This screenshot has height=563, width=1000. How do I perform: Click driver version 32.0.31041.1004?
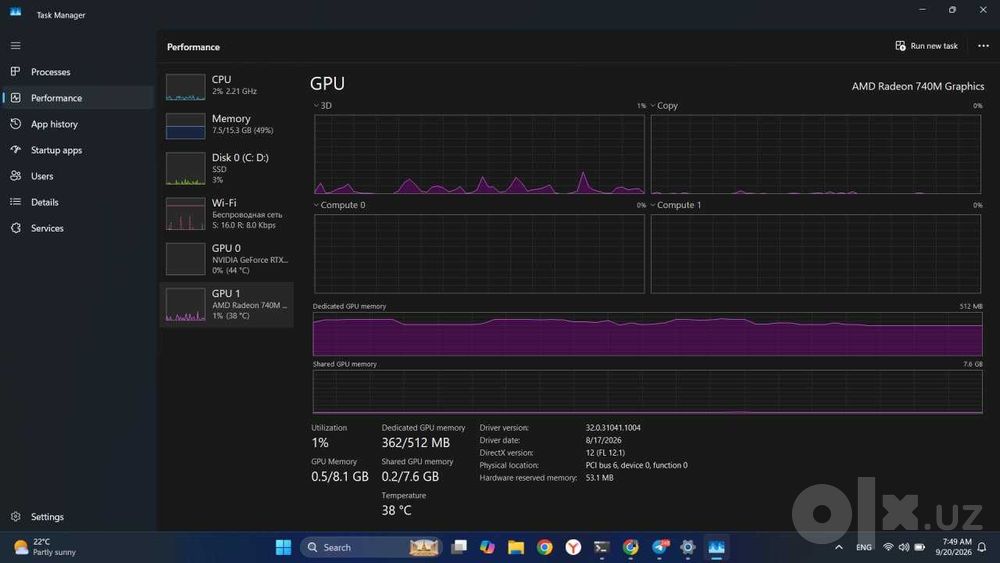click(x=613, y=428)
